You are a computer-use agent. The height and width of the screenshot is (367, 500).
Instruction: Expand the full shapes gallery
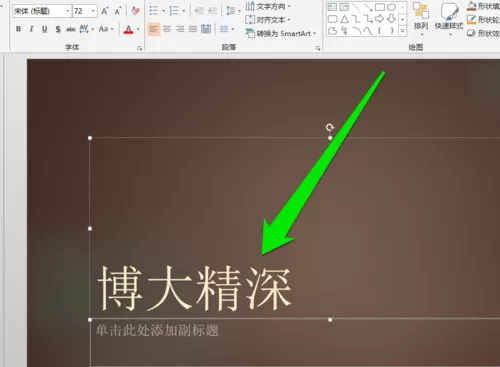pyautogui.click(x=403, y=31)
